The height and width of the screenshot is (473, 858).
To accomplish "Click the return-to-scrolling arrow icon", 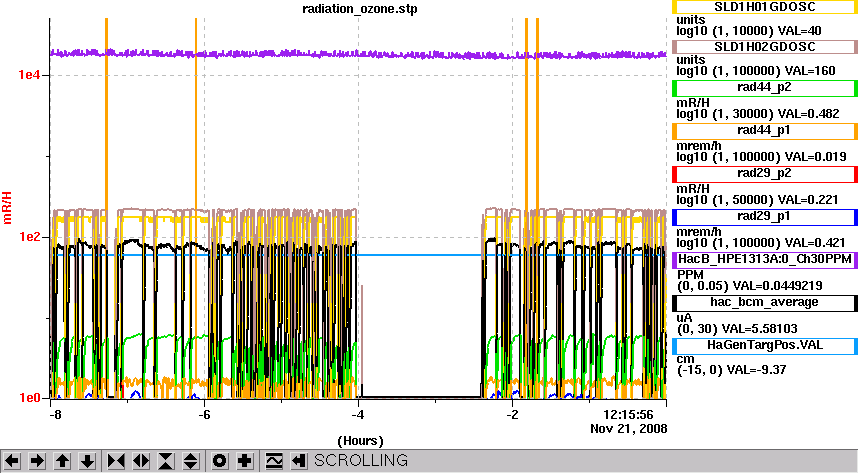I will (x=298, y=461).
